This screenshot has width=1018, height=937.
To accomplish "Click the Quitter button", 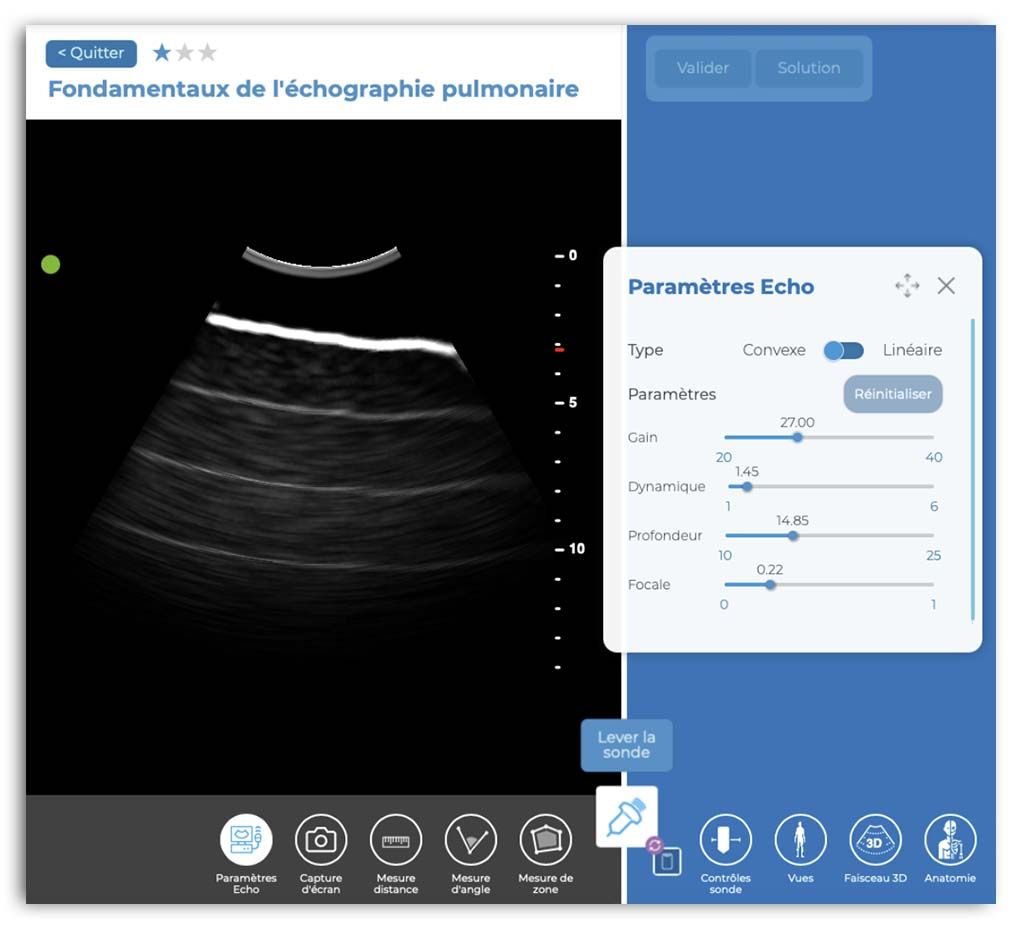I will (91, 53).
